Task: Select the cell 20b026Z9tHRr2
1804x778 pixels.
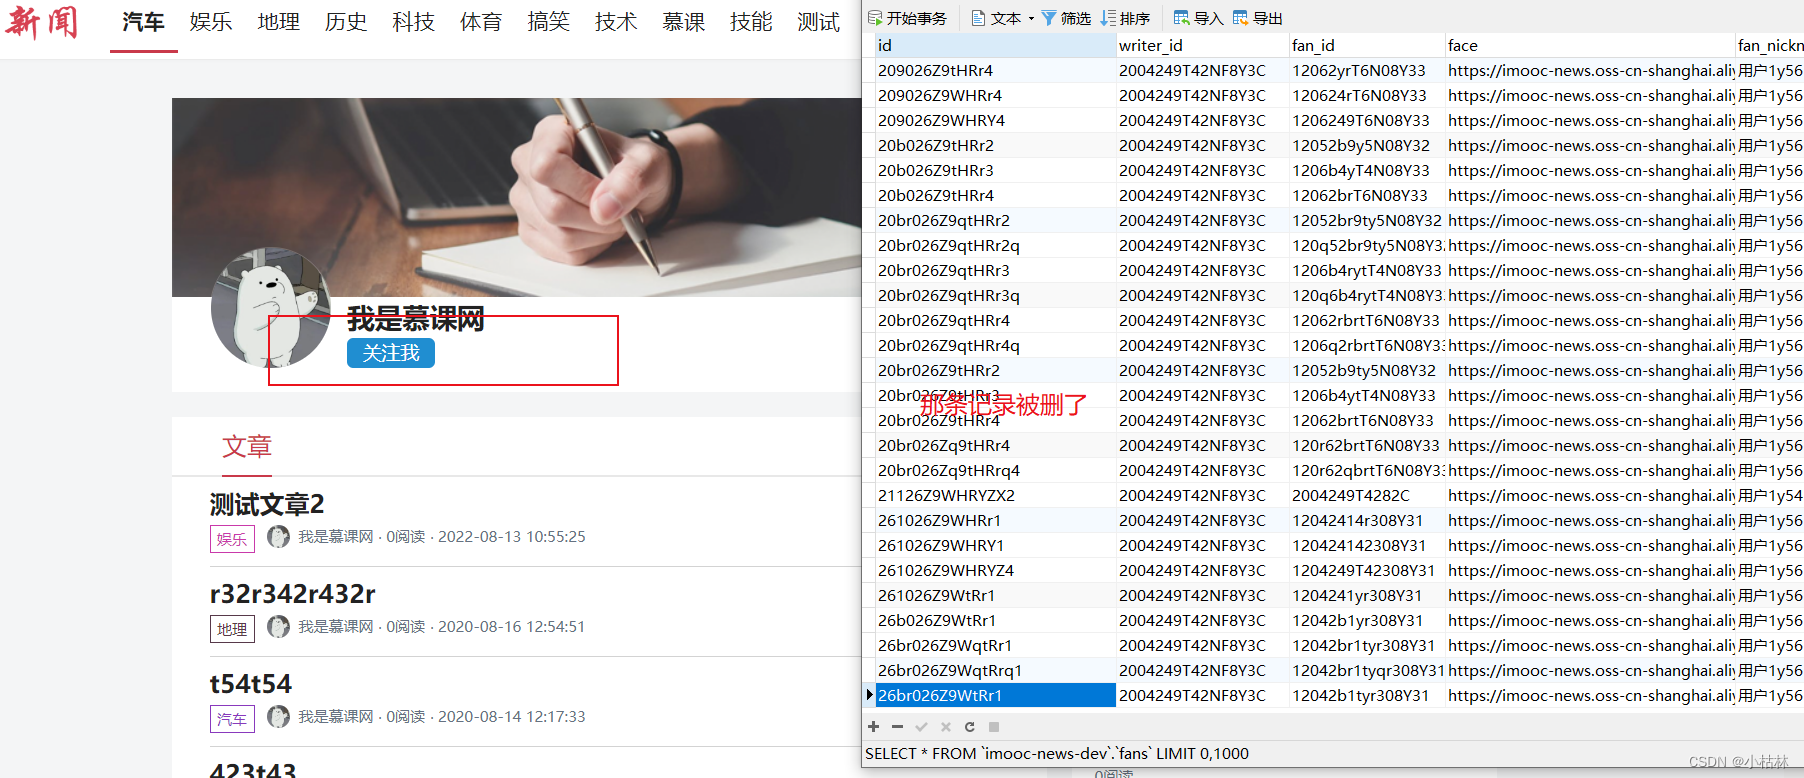Action: click(x=995, y=145)
